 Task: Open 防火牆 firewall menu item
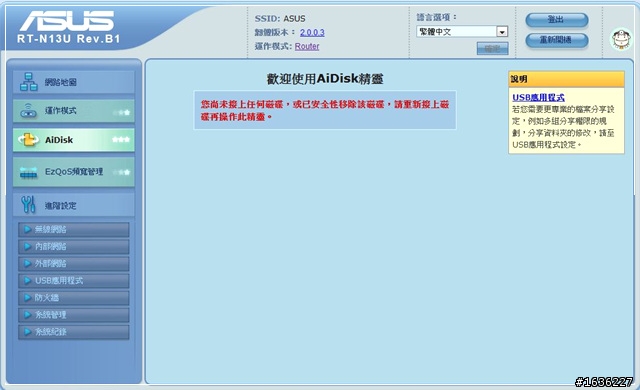click(74, 298)
